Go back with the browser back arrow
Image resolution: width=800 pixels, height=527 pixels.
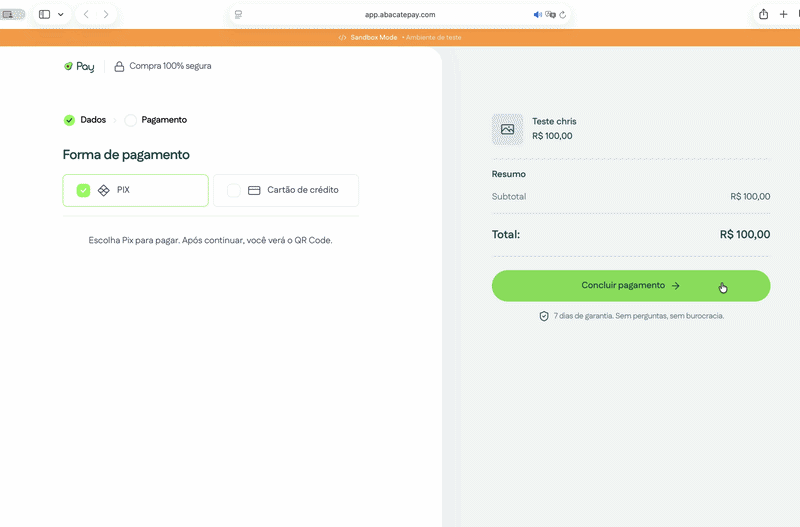(86, 14)
